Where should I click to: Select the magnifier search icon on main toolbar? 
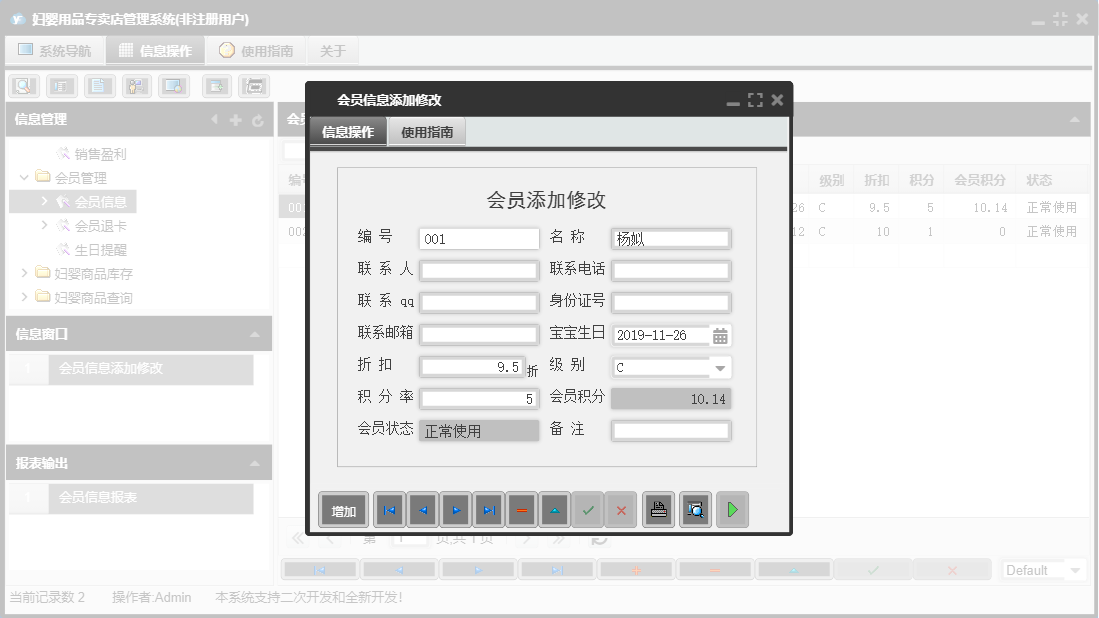point(20,86)
